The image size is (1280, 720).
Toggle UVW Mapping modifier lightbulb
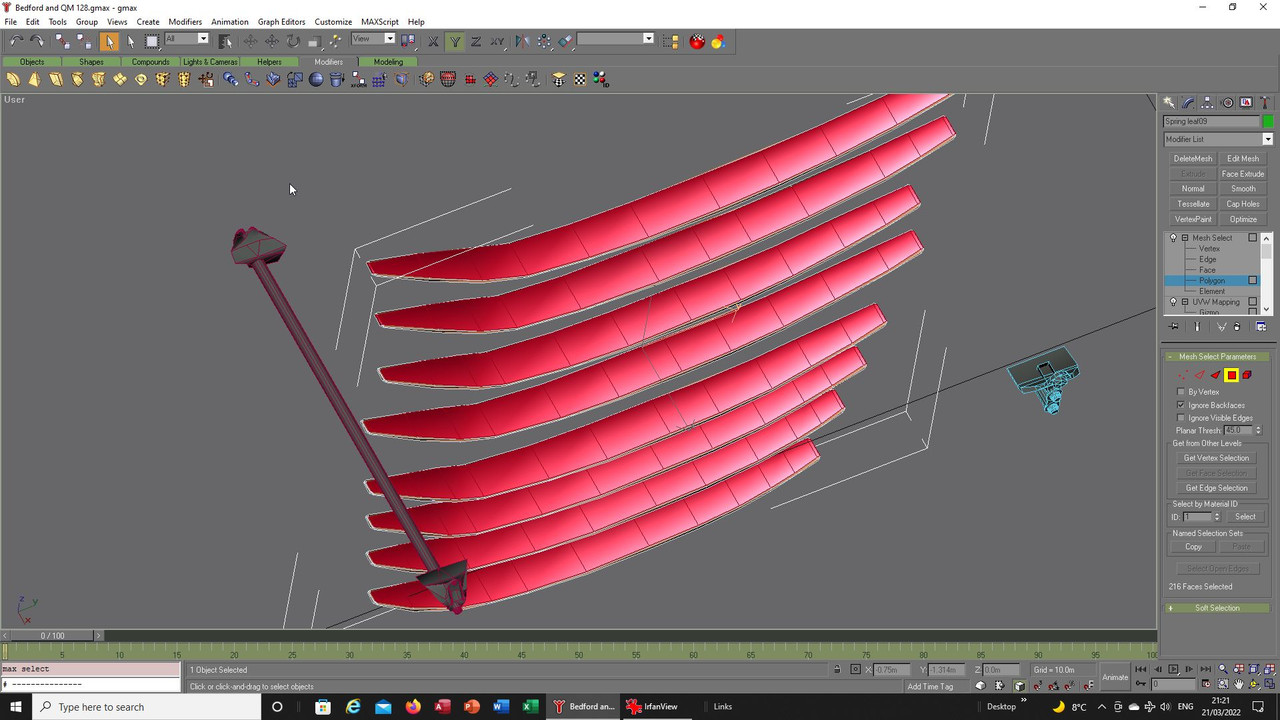pos(1173,302)
